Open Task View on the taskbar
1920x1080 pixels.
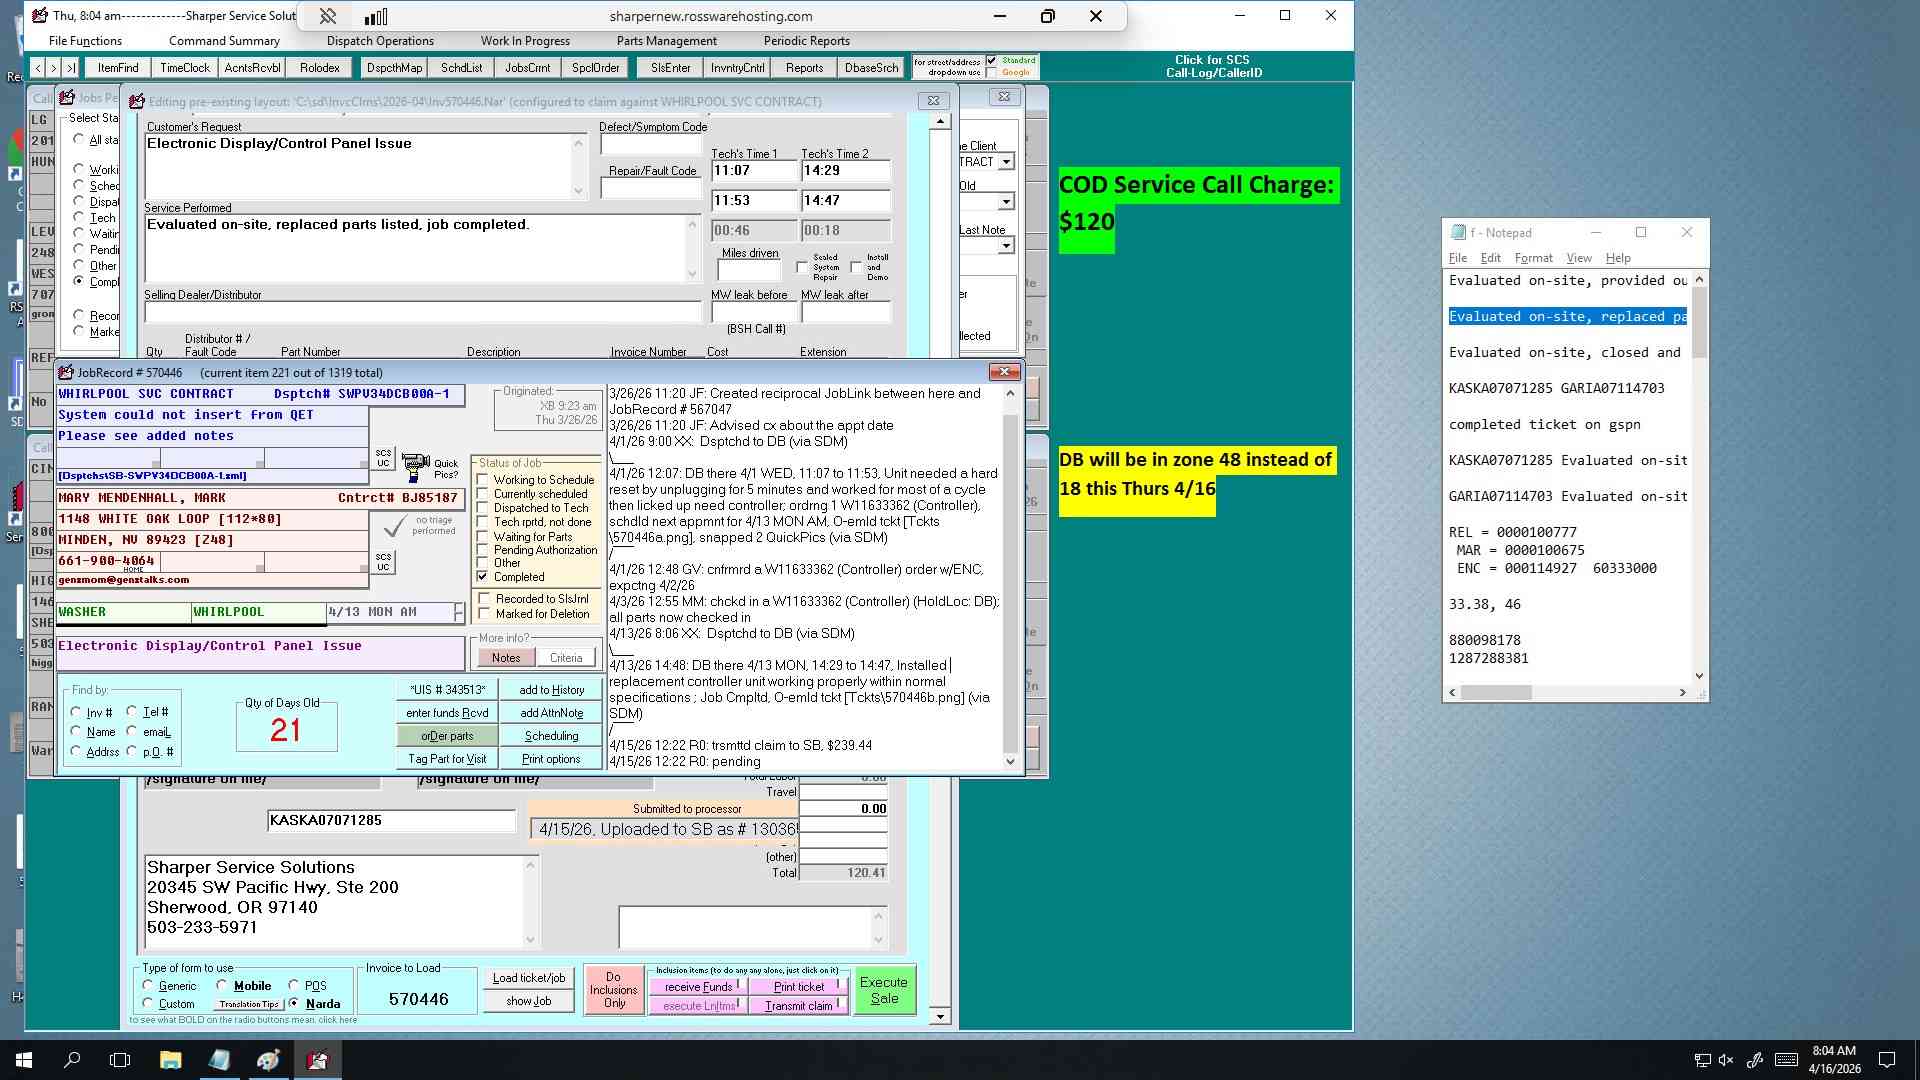click(120, 1060)
